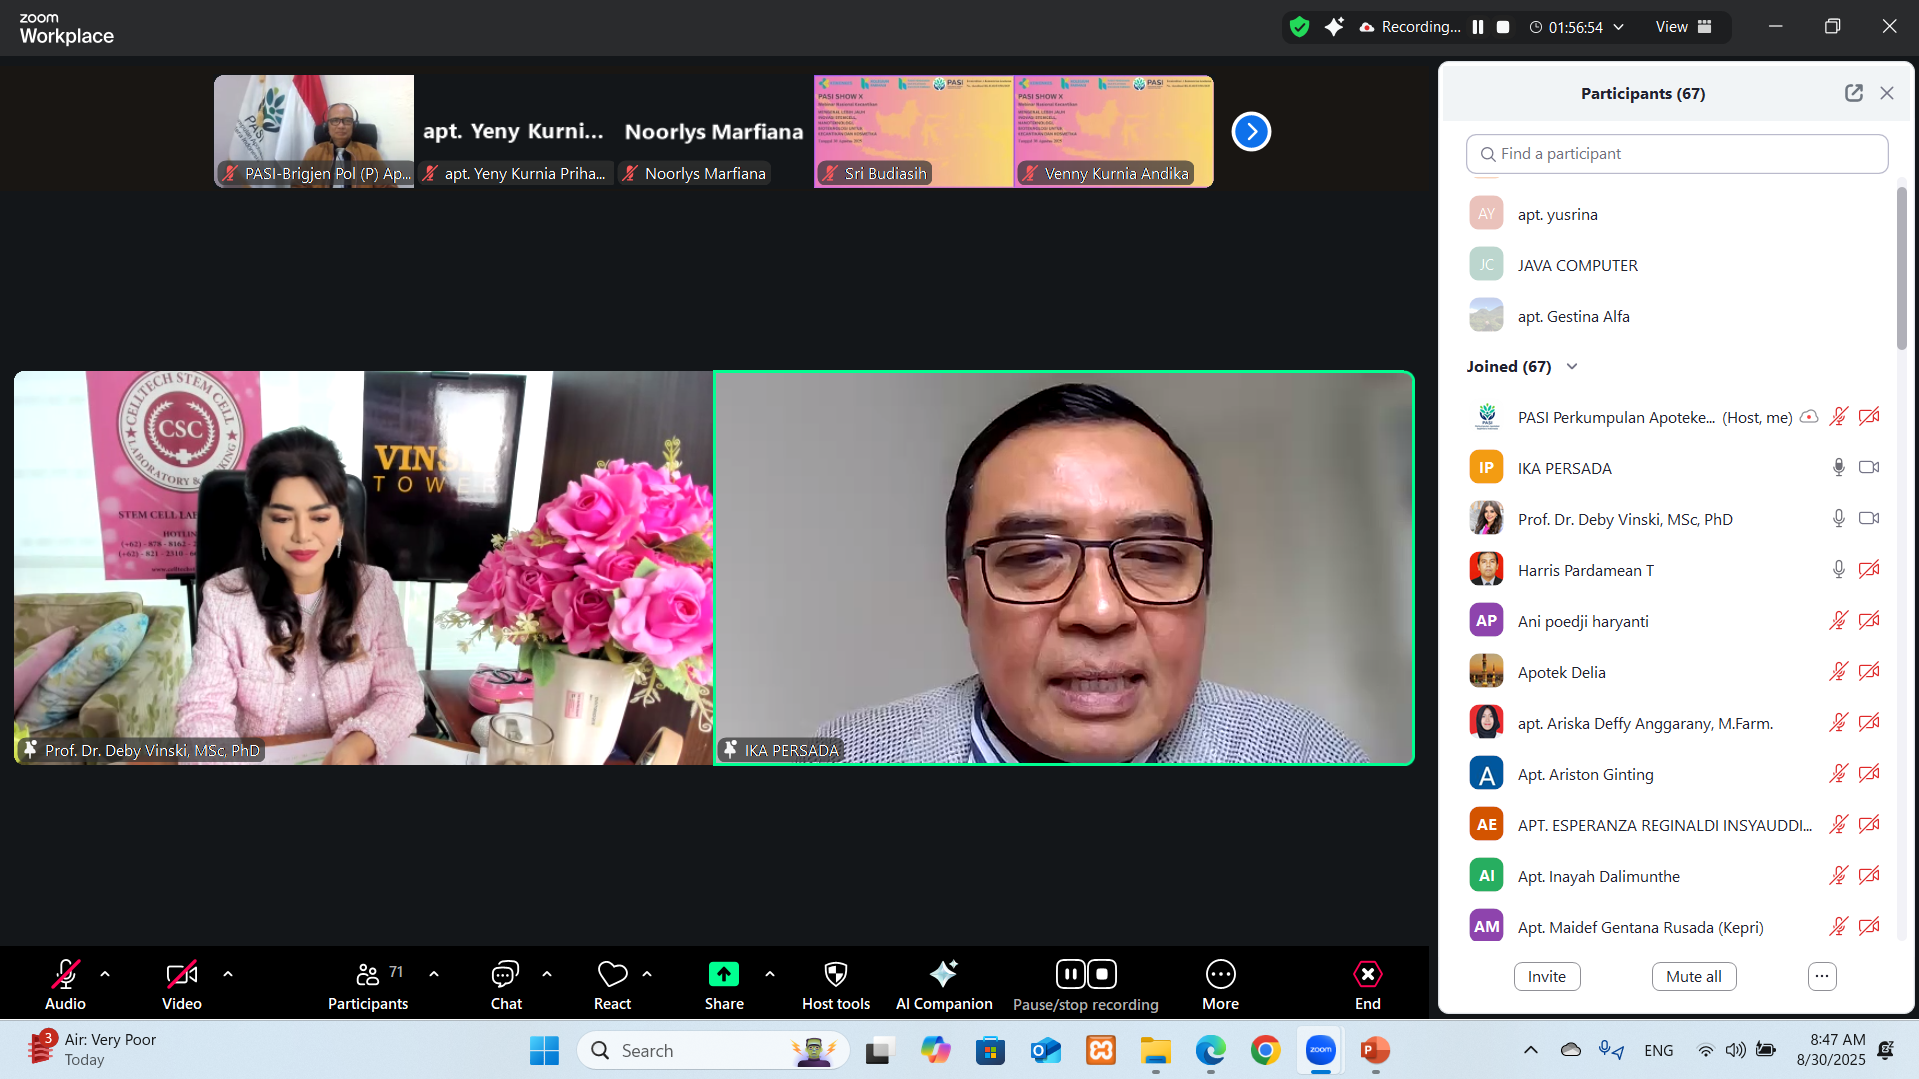This screenshot has width=1919, height=1079.
Task: Click the React heart icon
Action: pyautogui.click(x=612, y=975)
